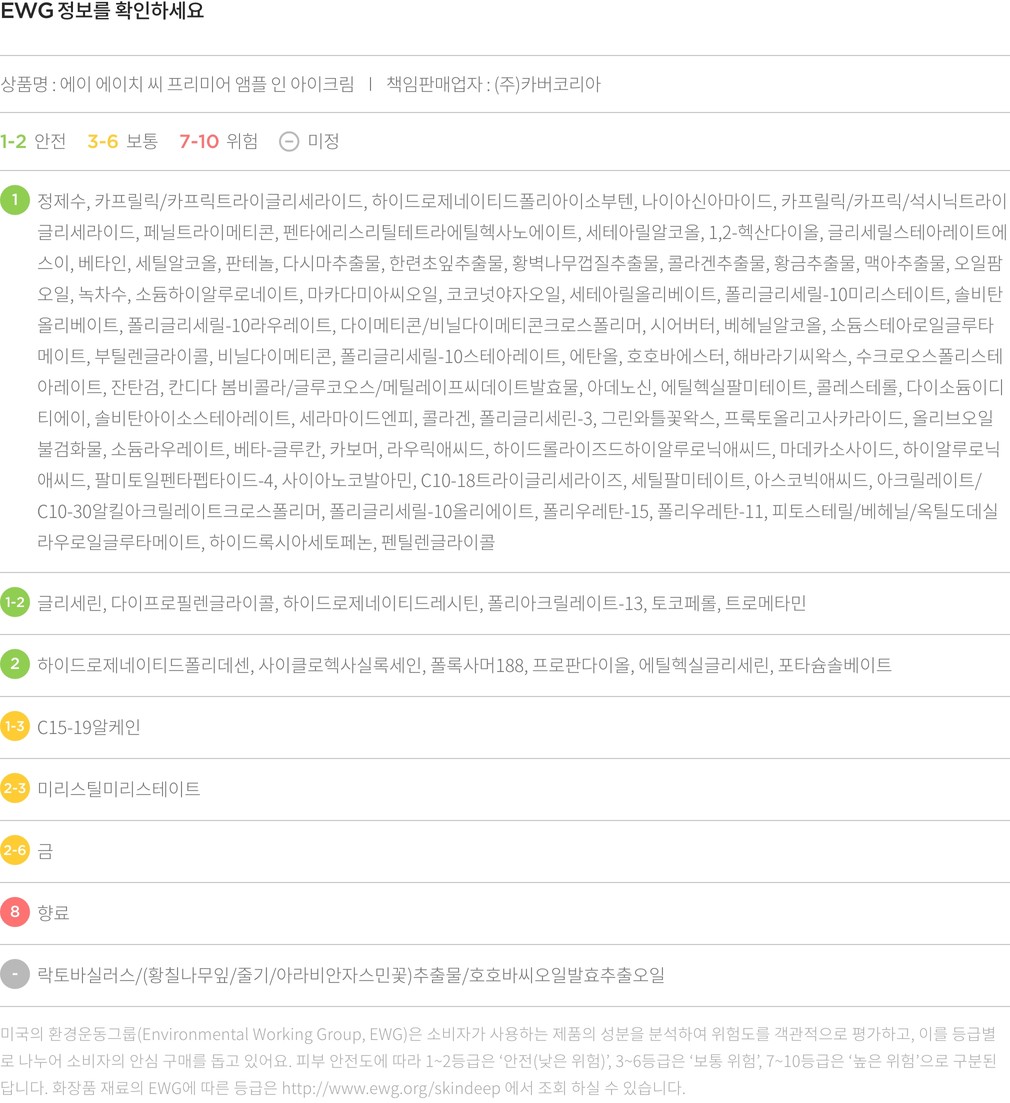Screen dimensions: 1010x1103
Task: Select the red 7-10 위험 legend label
Action: (218, 141)
